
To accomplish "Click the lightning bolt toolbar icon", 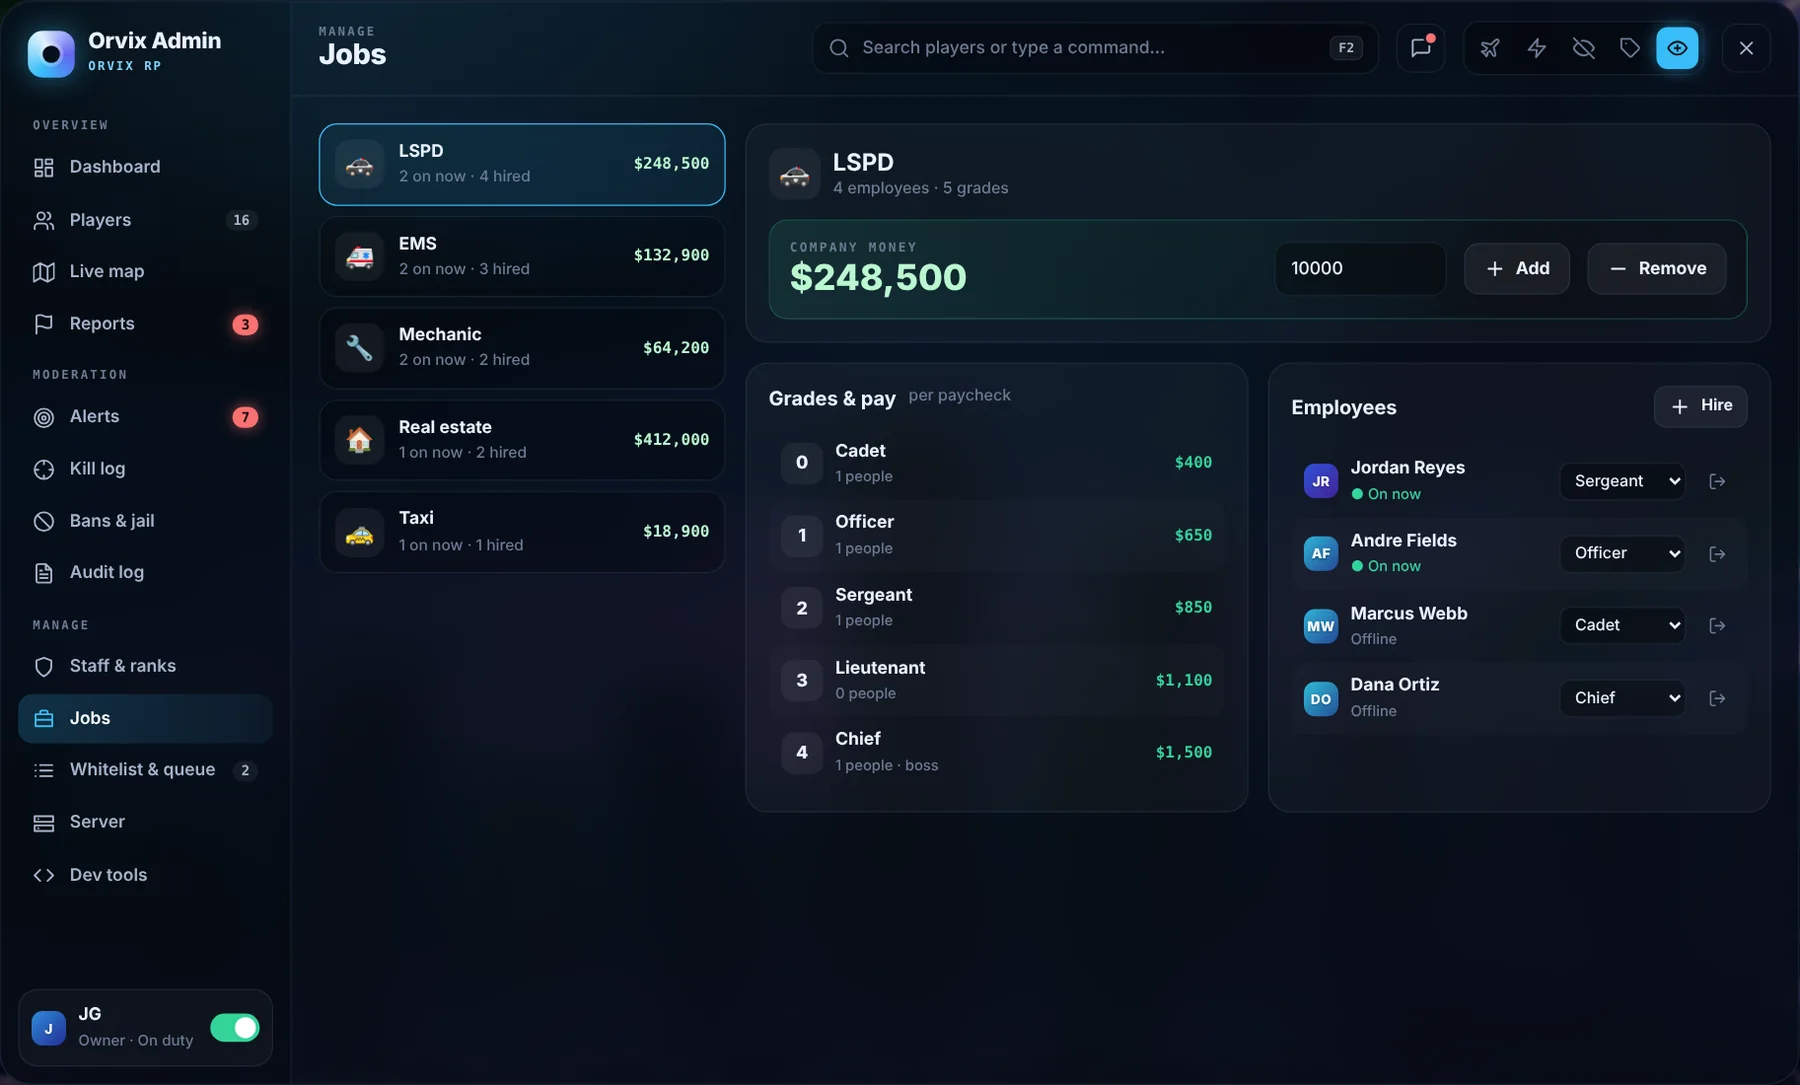I will pyautogui.click(x=1537, y=48).
